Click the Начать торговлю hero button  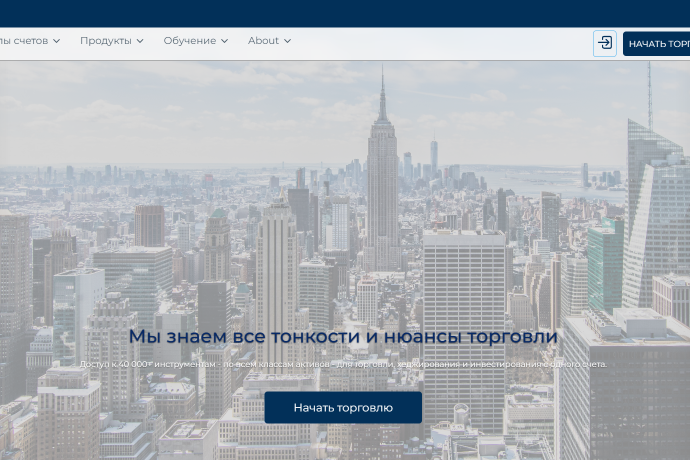click(x=343, y=408)
